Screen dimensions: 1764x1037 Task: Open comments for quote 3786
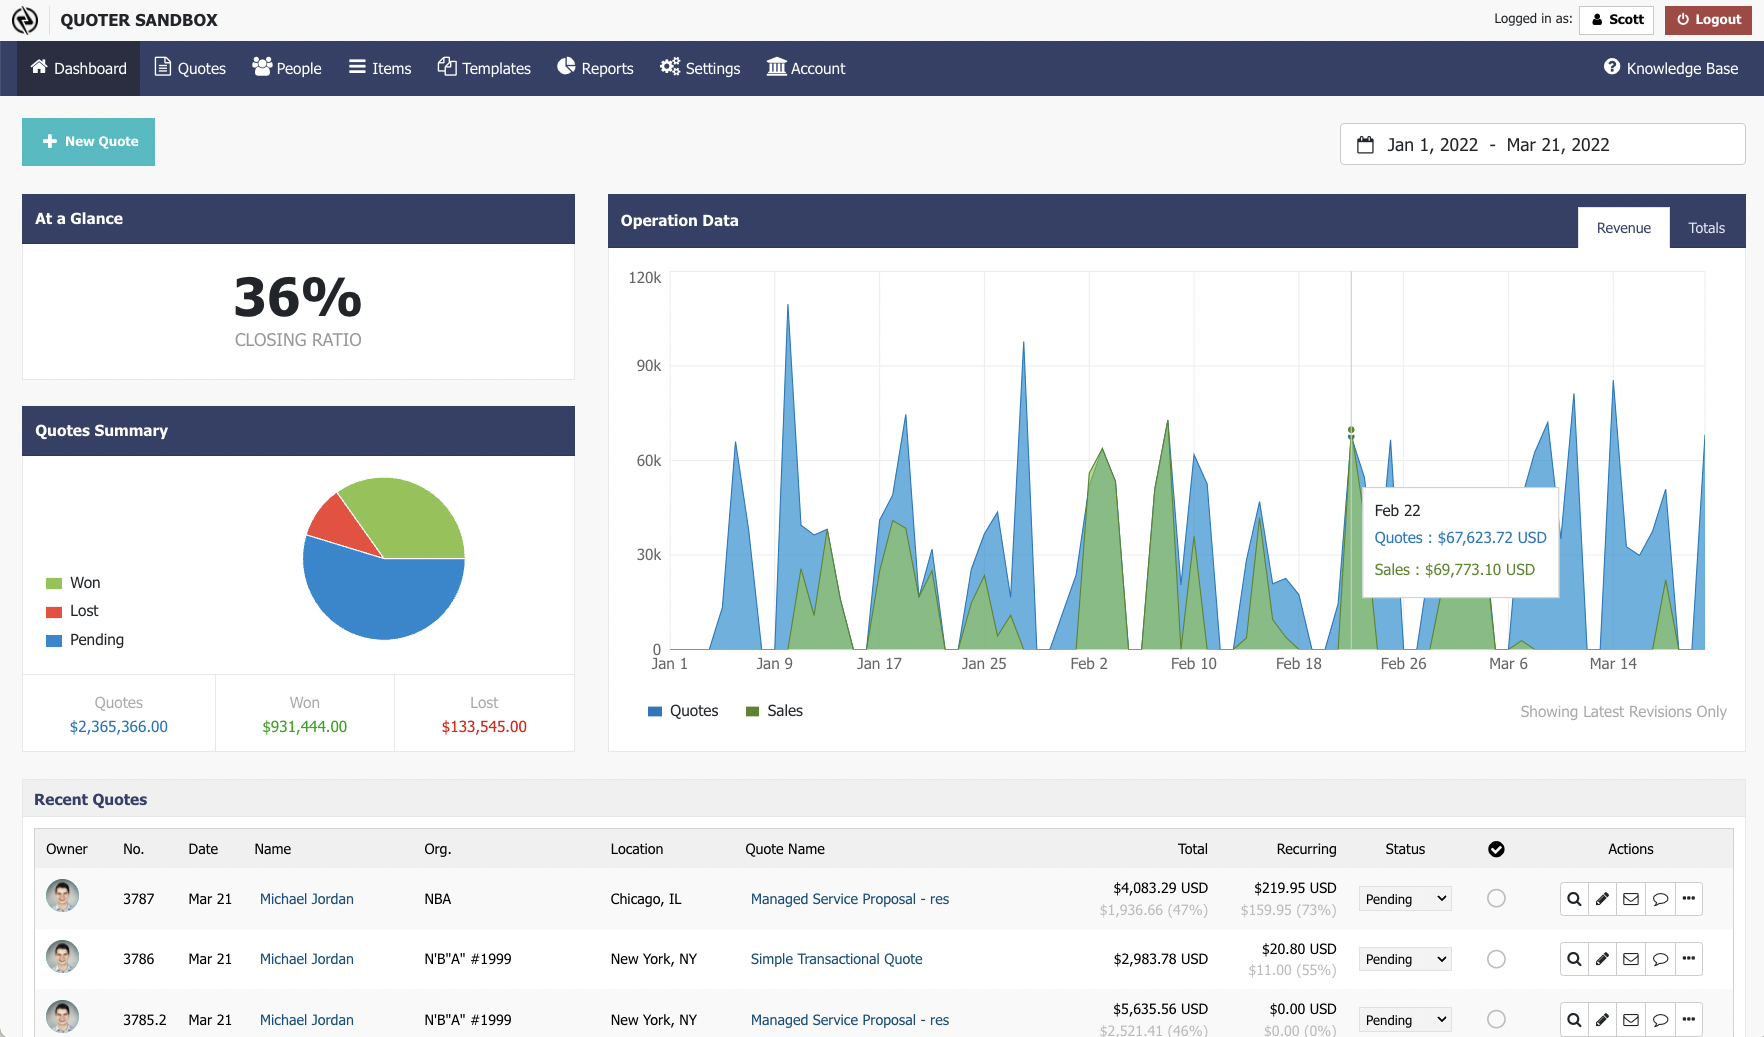[x=1660, y=959]
